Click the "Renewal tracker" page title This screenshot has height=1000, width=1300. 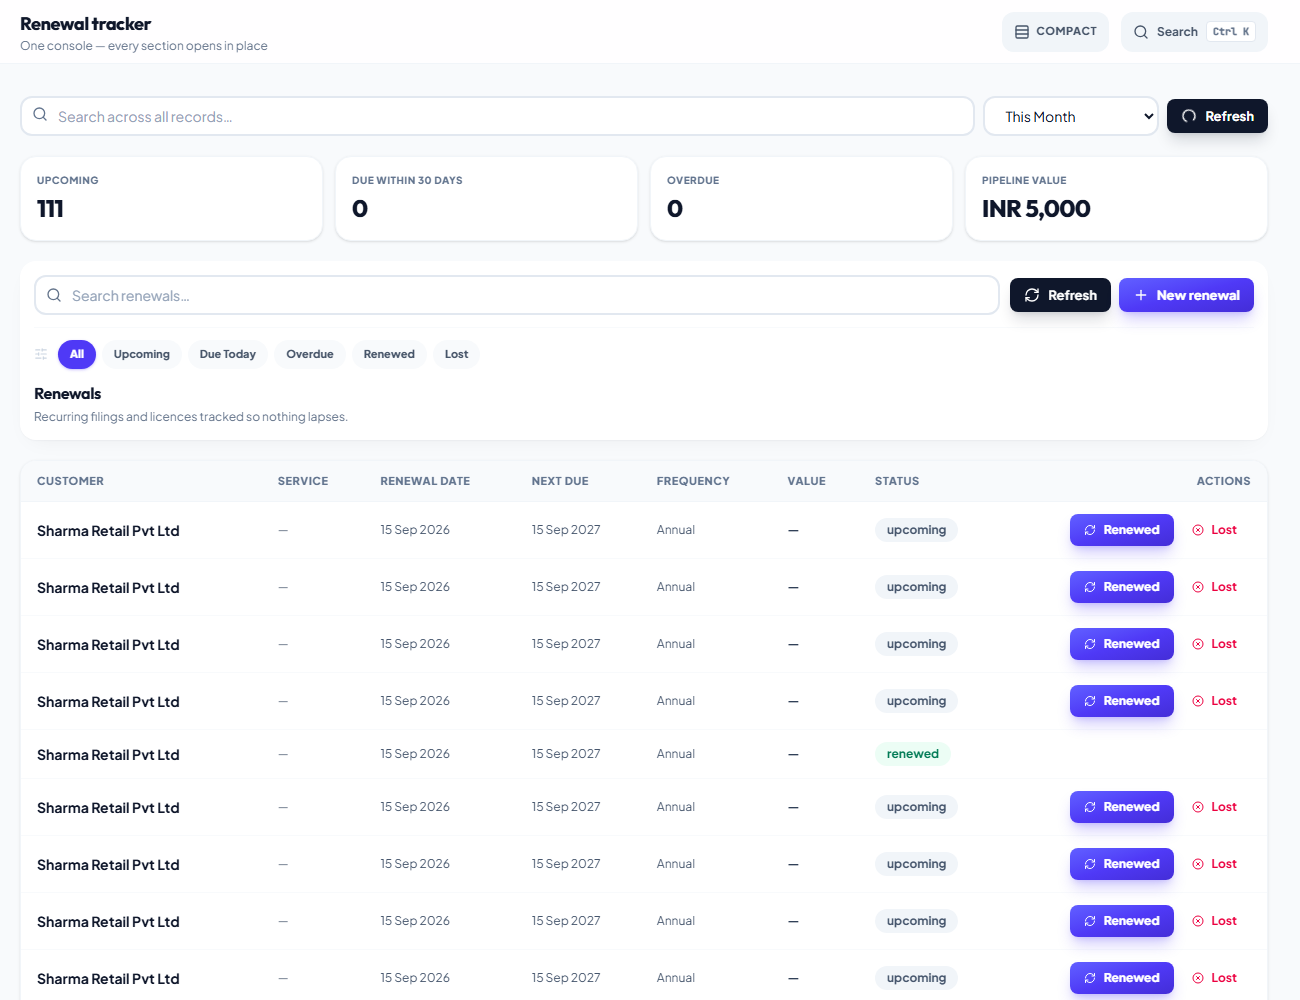[86, 24]
